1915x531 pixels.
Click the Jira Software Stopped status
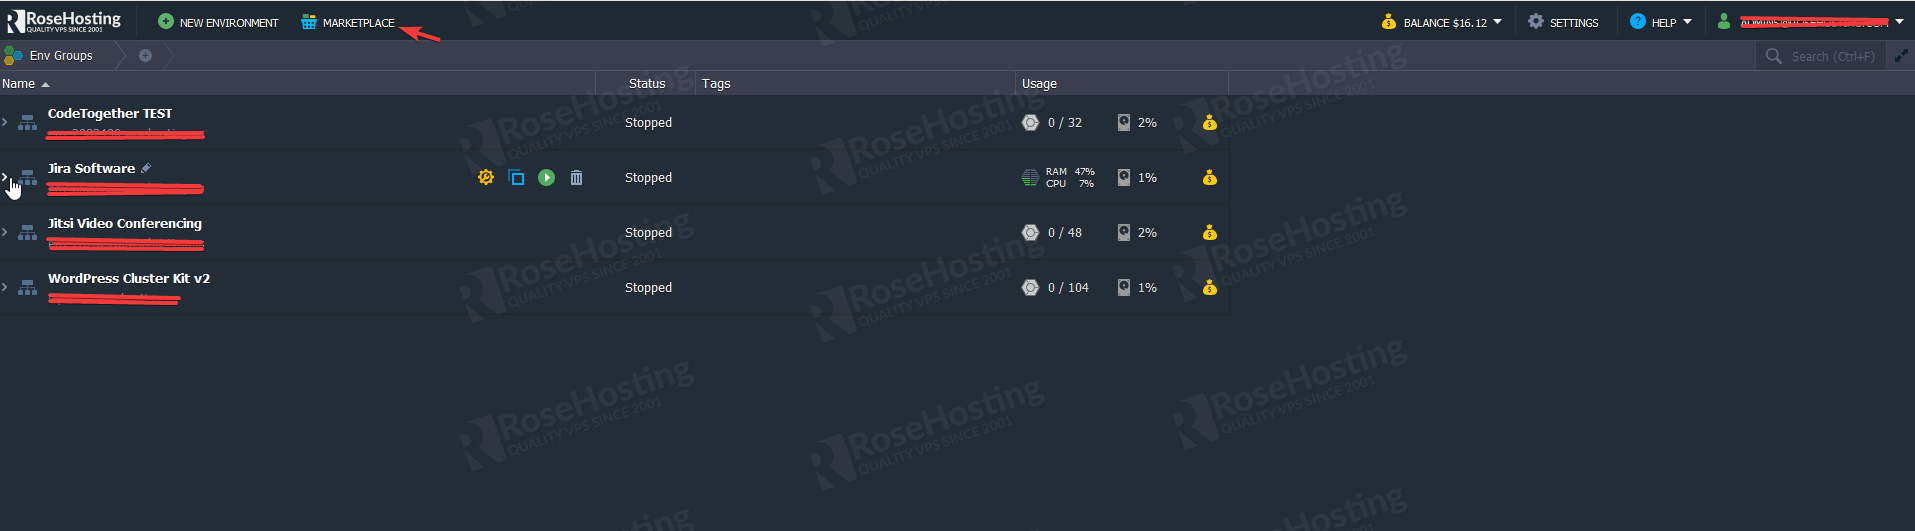point(648,178)
